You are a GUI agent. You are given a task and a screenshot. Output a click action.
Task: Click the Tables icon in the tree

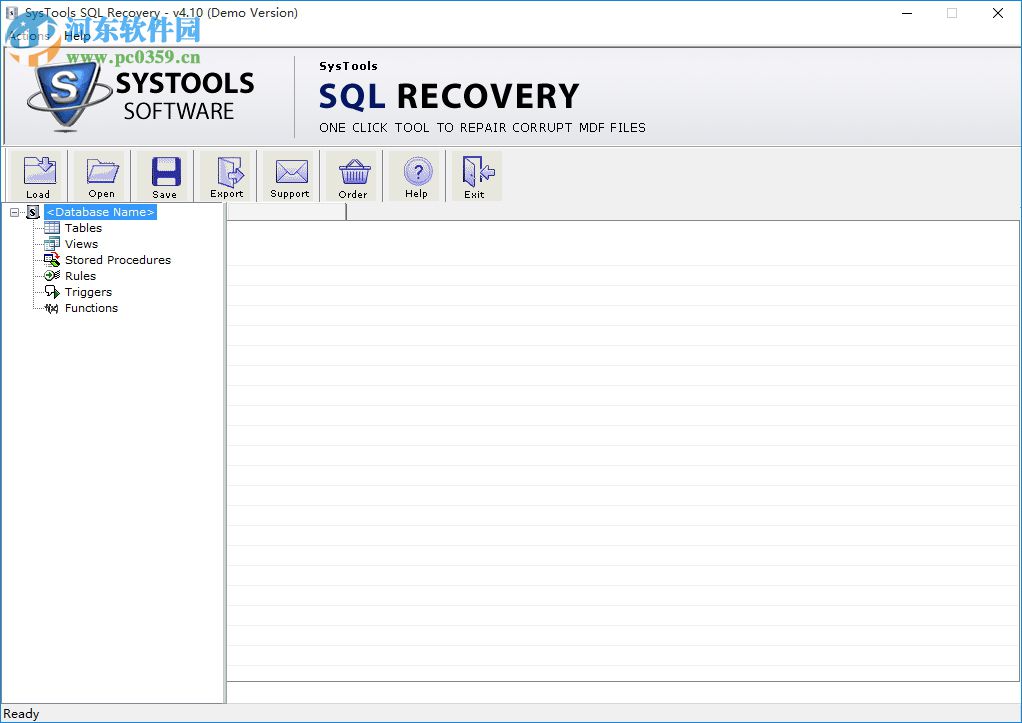pos(51,227)
